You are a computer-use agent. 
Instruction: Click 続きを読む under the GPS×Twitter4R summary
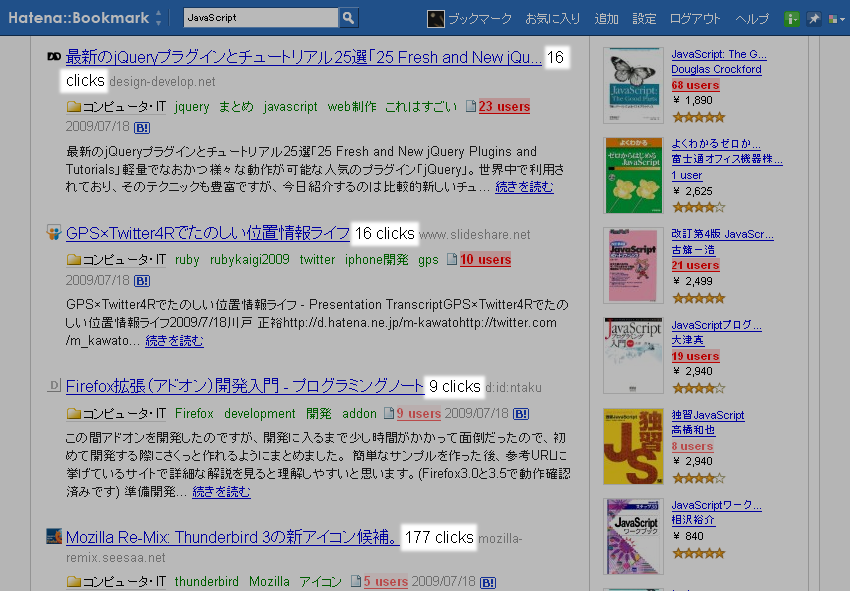175,341
